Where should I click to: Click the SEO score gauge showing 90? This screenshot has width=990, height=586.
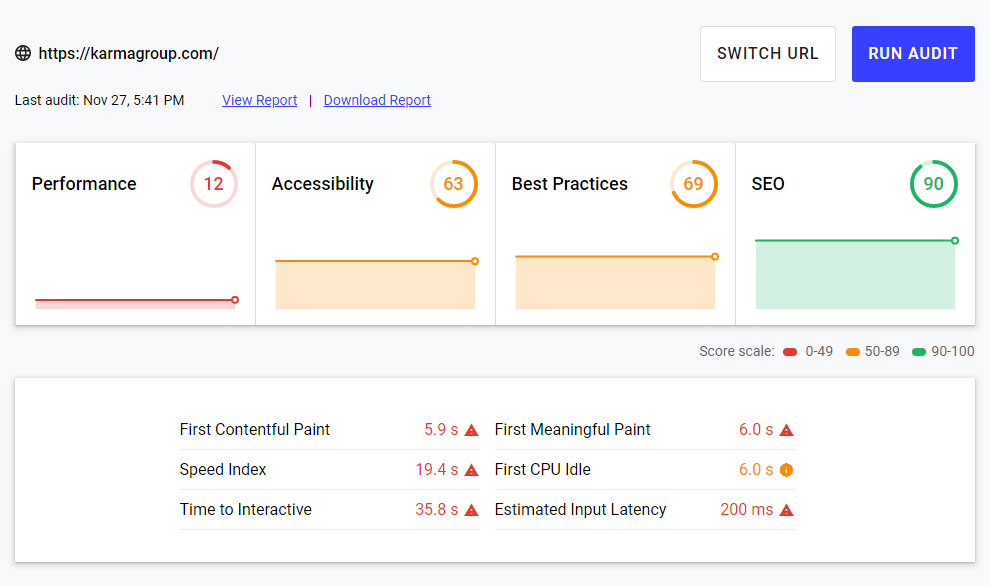click(933, 184)
